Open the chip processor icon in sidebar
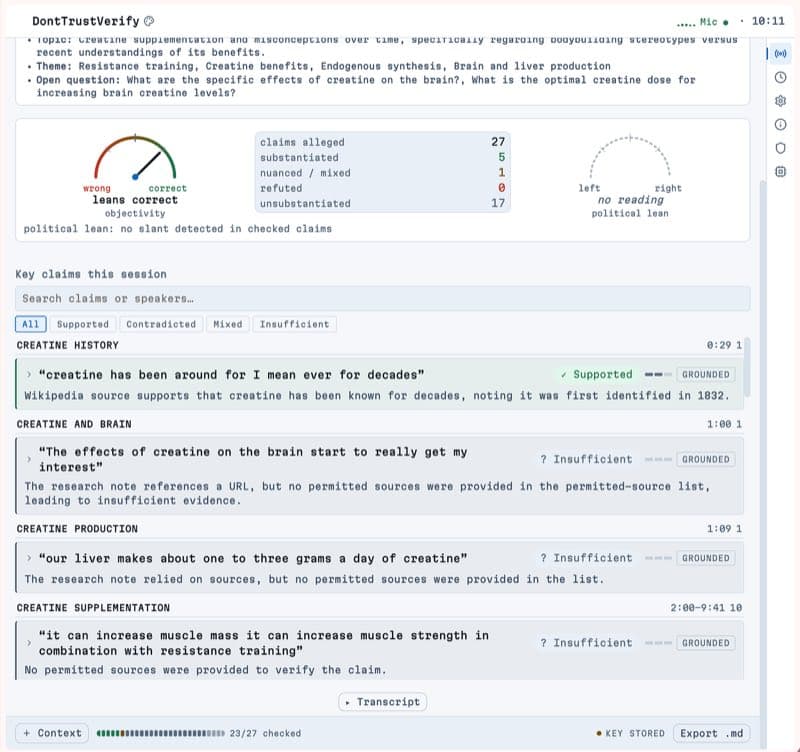 tap(780, 171)
